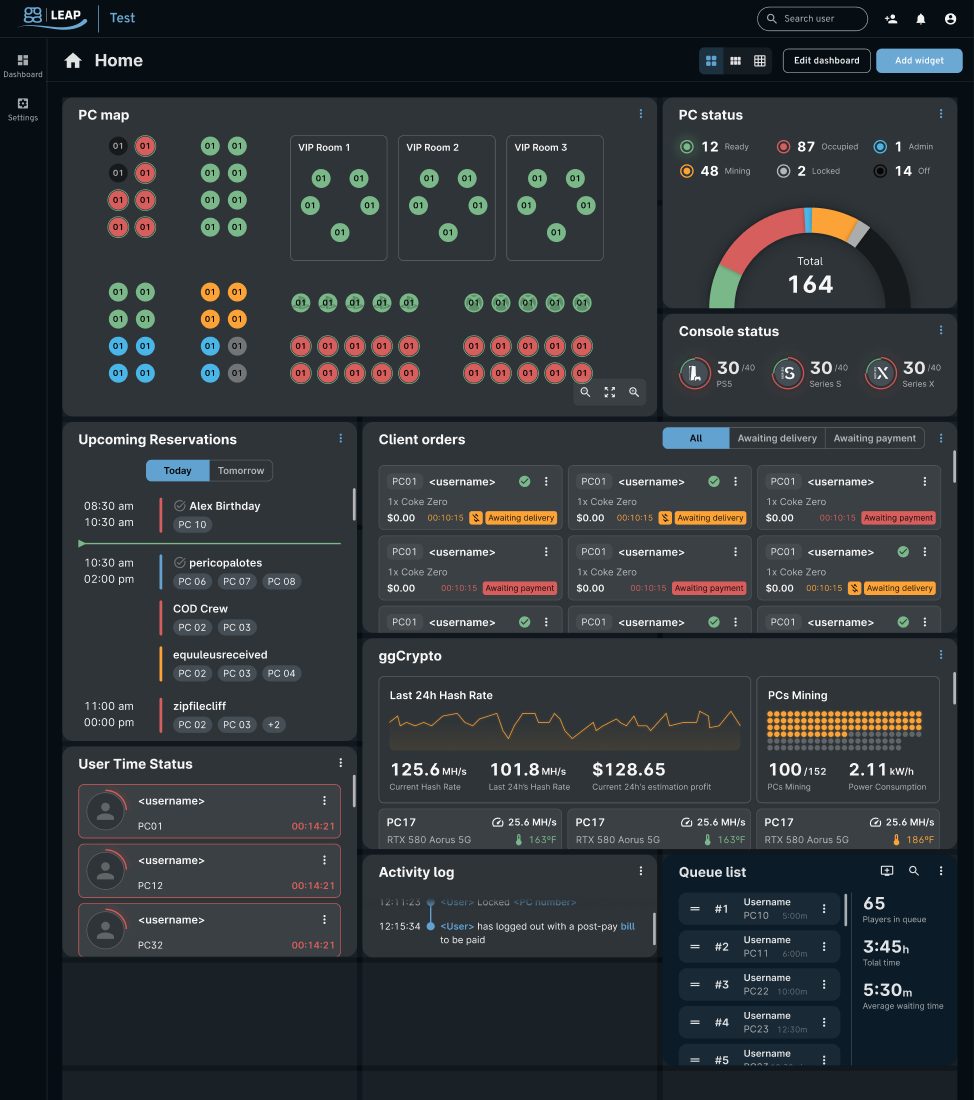Search within the Queue list
Screen dimensions: 974x1100
pos(914,871)
